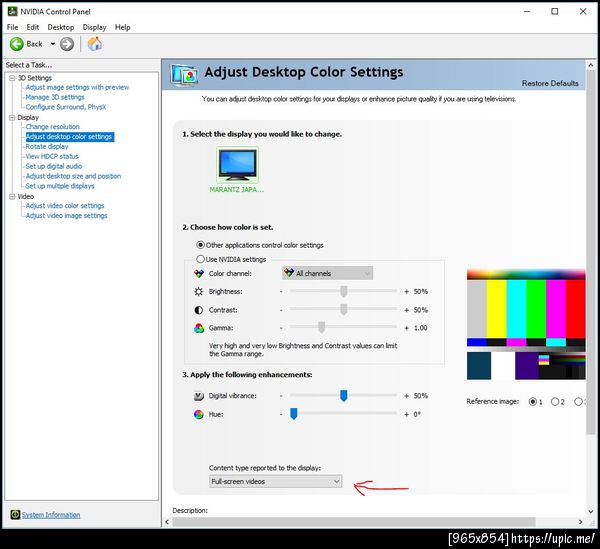Click the Back button label
Screen dimensions: 600x549
point(34,44)
